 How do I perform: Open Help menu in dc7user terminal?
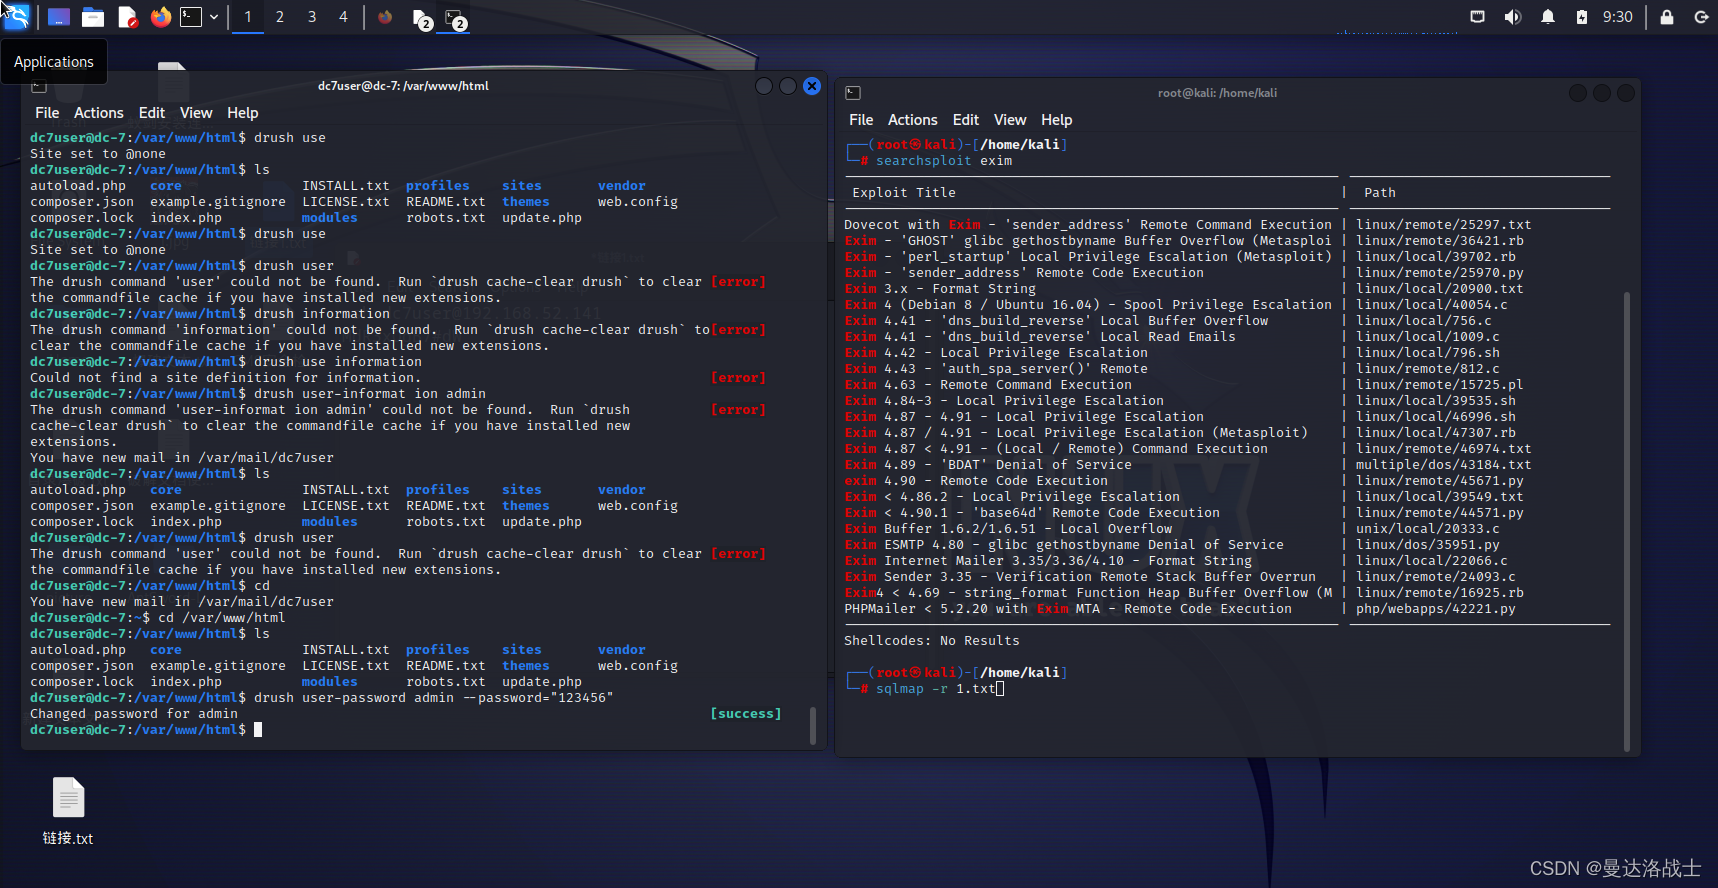point(243,113)
